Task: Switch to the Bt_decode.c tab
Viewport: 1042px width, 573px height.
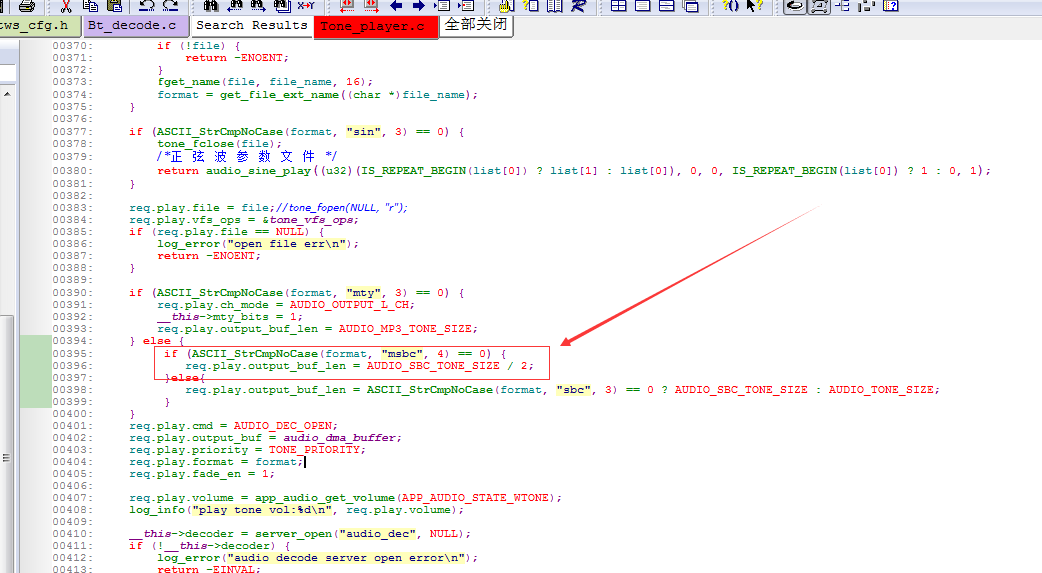Action: pyautogui.click(x=135, y=26)
